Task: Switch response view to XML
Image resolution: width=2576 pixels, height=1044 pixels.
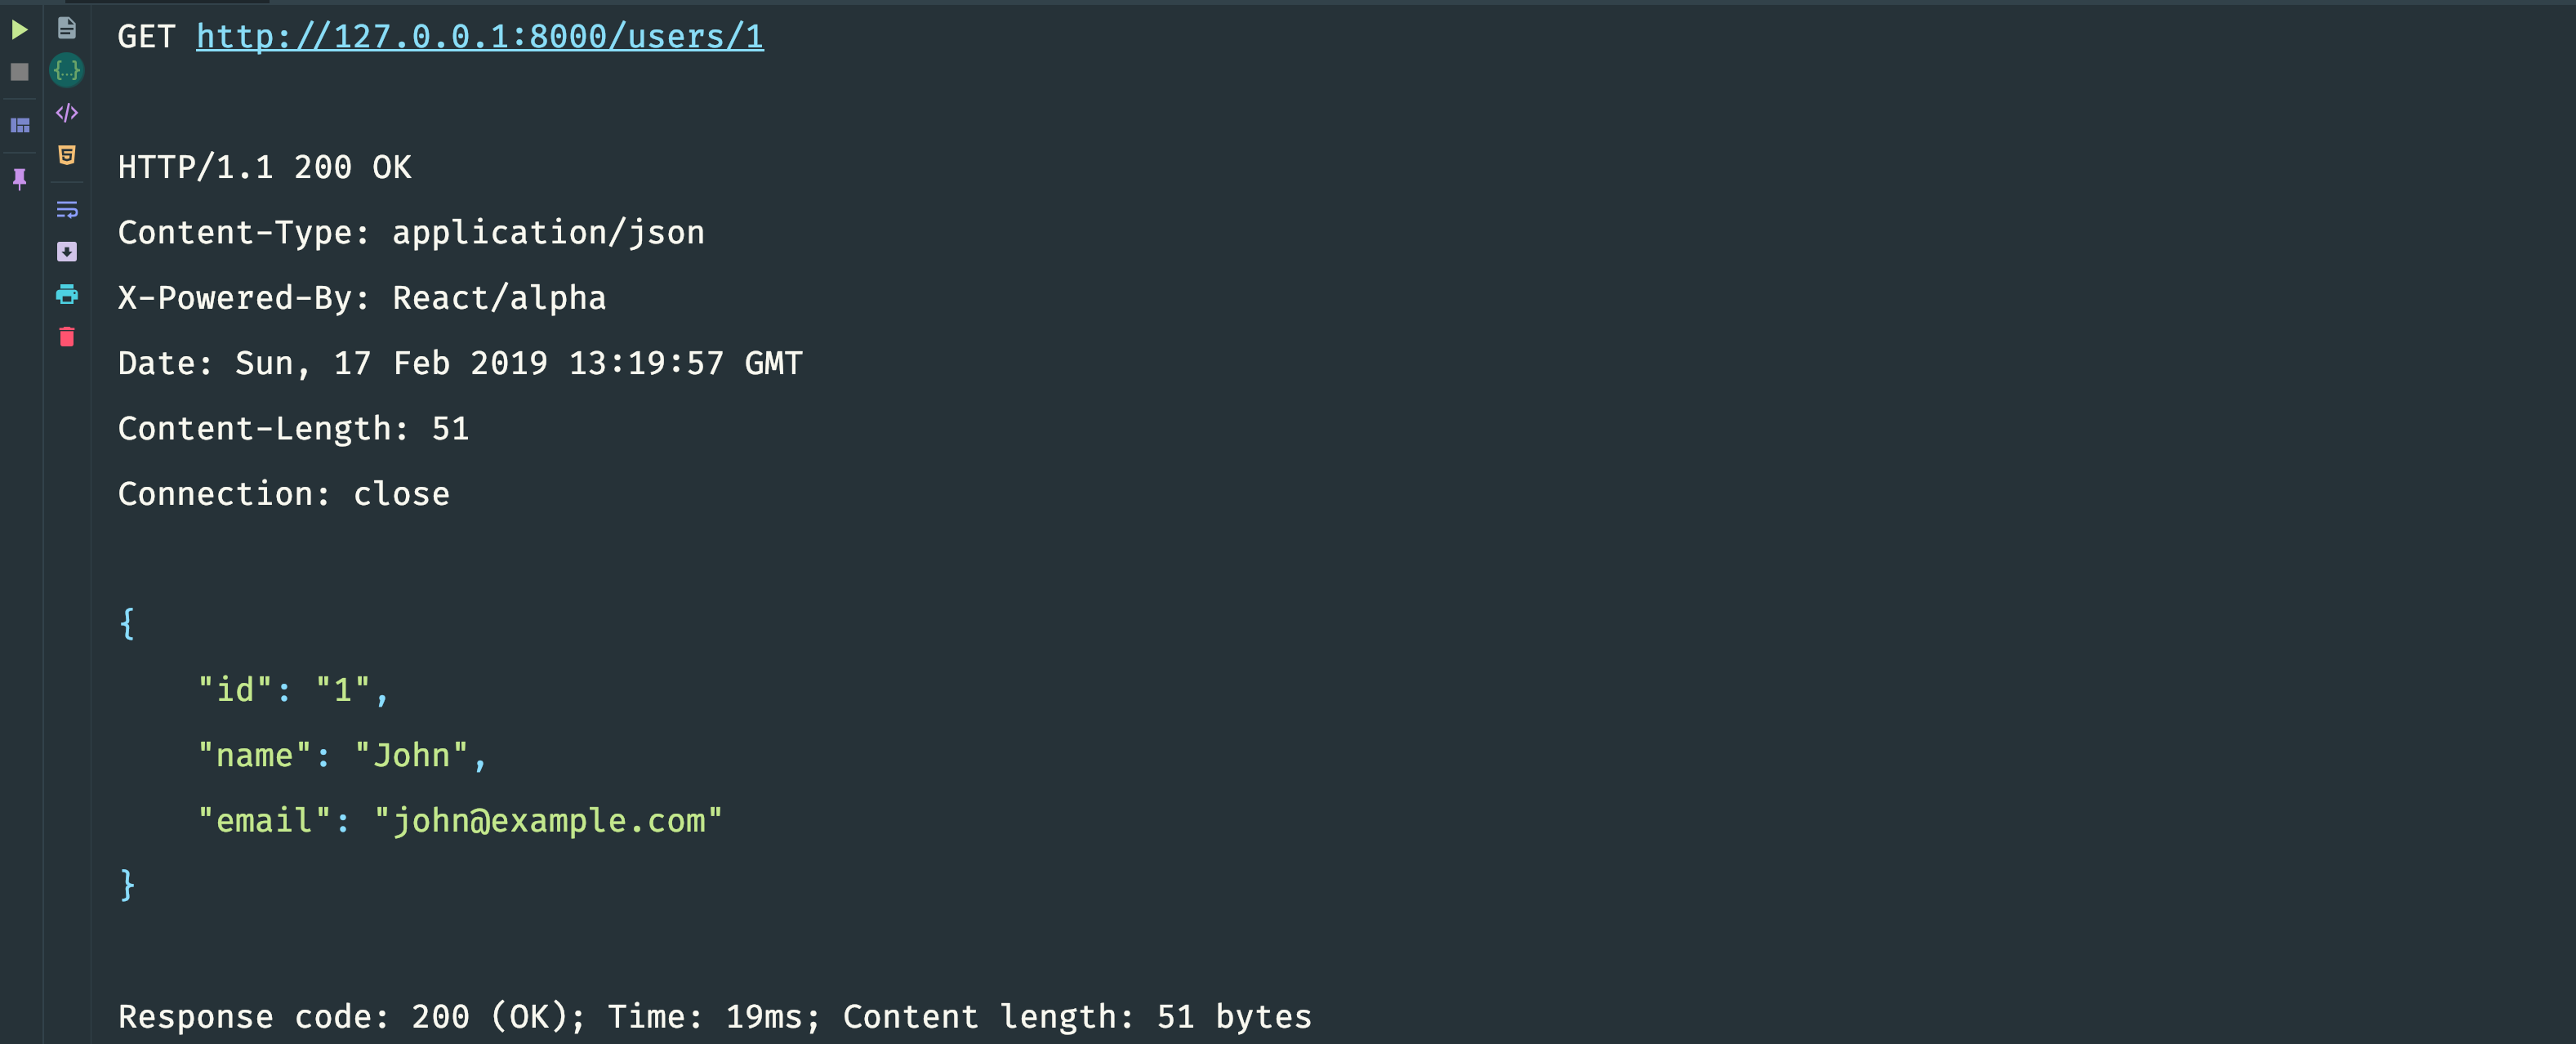Action: click(67, 113)
